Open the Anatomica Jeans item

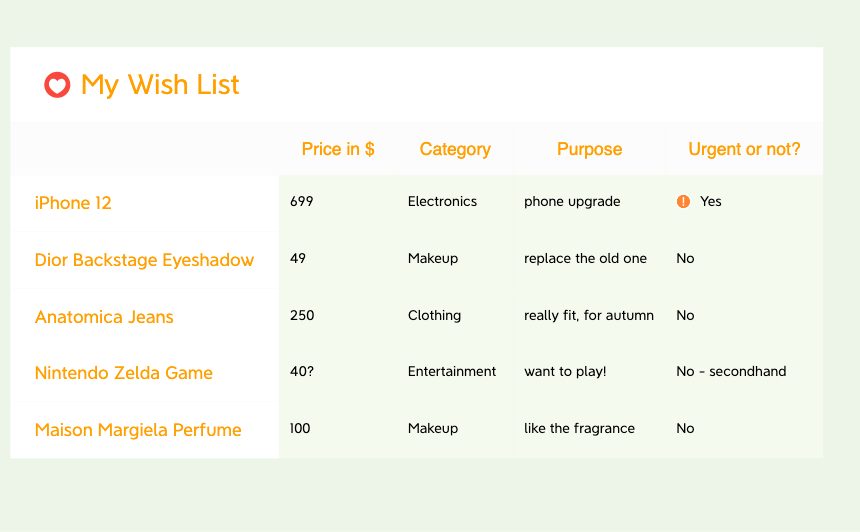coord(104,317)
